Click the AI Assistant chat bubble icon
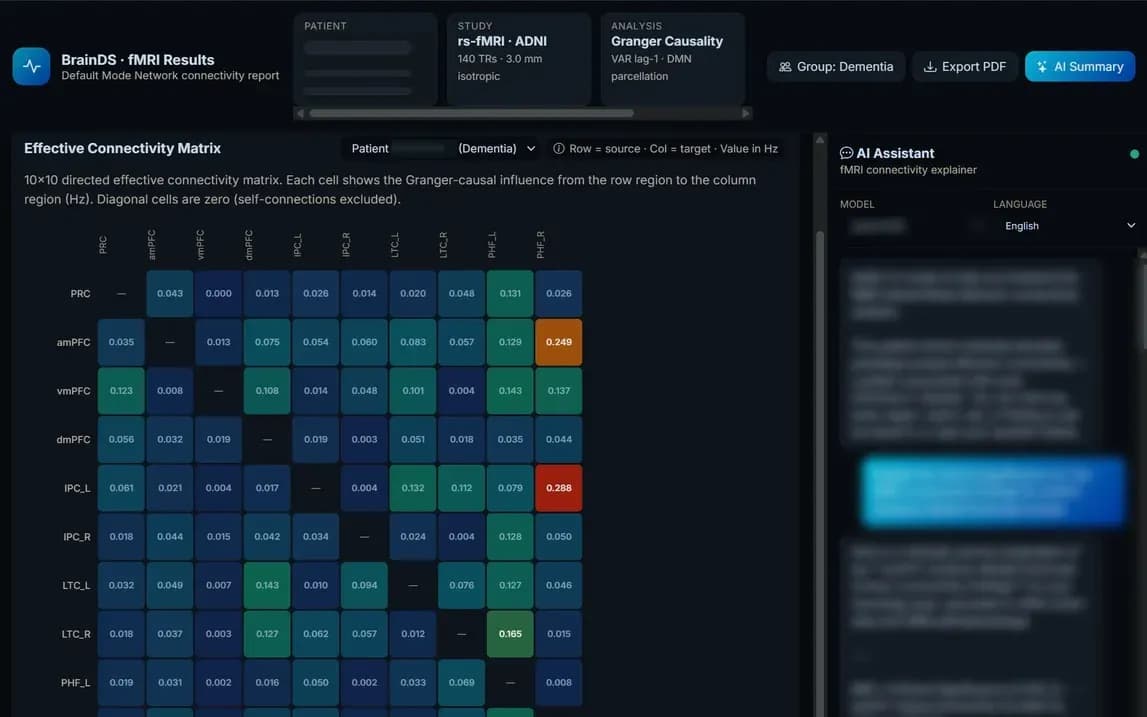This screenshot has height=717, width=1147. (x=846, y=153)
